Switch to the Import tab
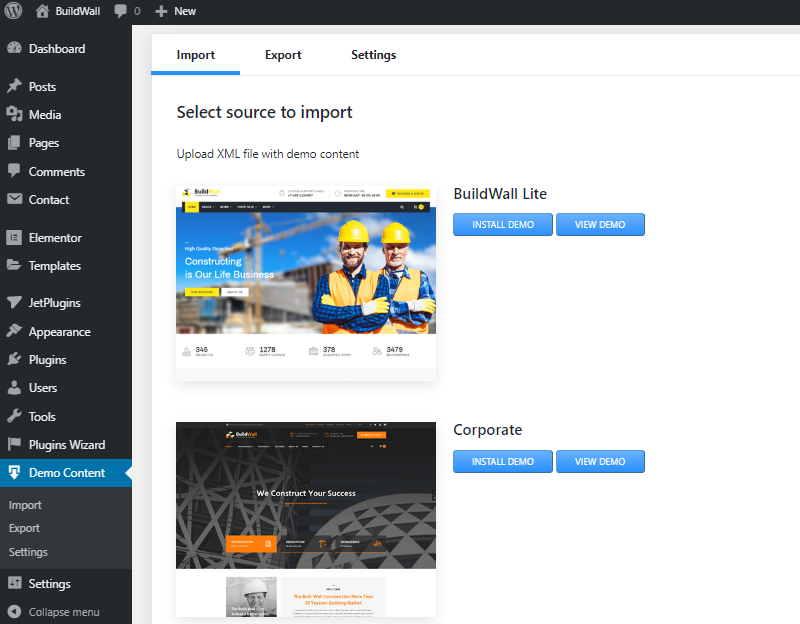The image size is (800, 624). pos(195,55)
